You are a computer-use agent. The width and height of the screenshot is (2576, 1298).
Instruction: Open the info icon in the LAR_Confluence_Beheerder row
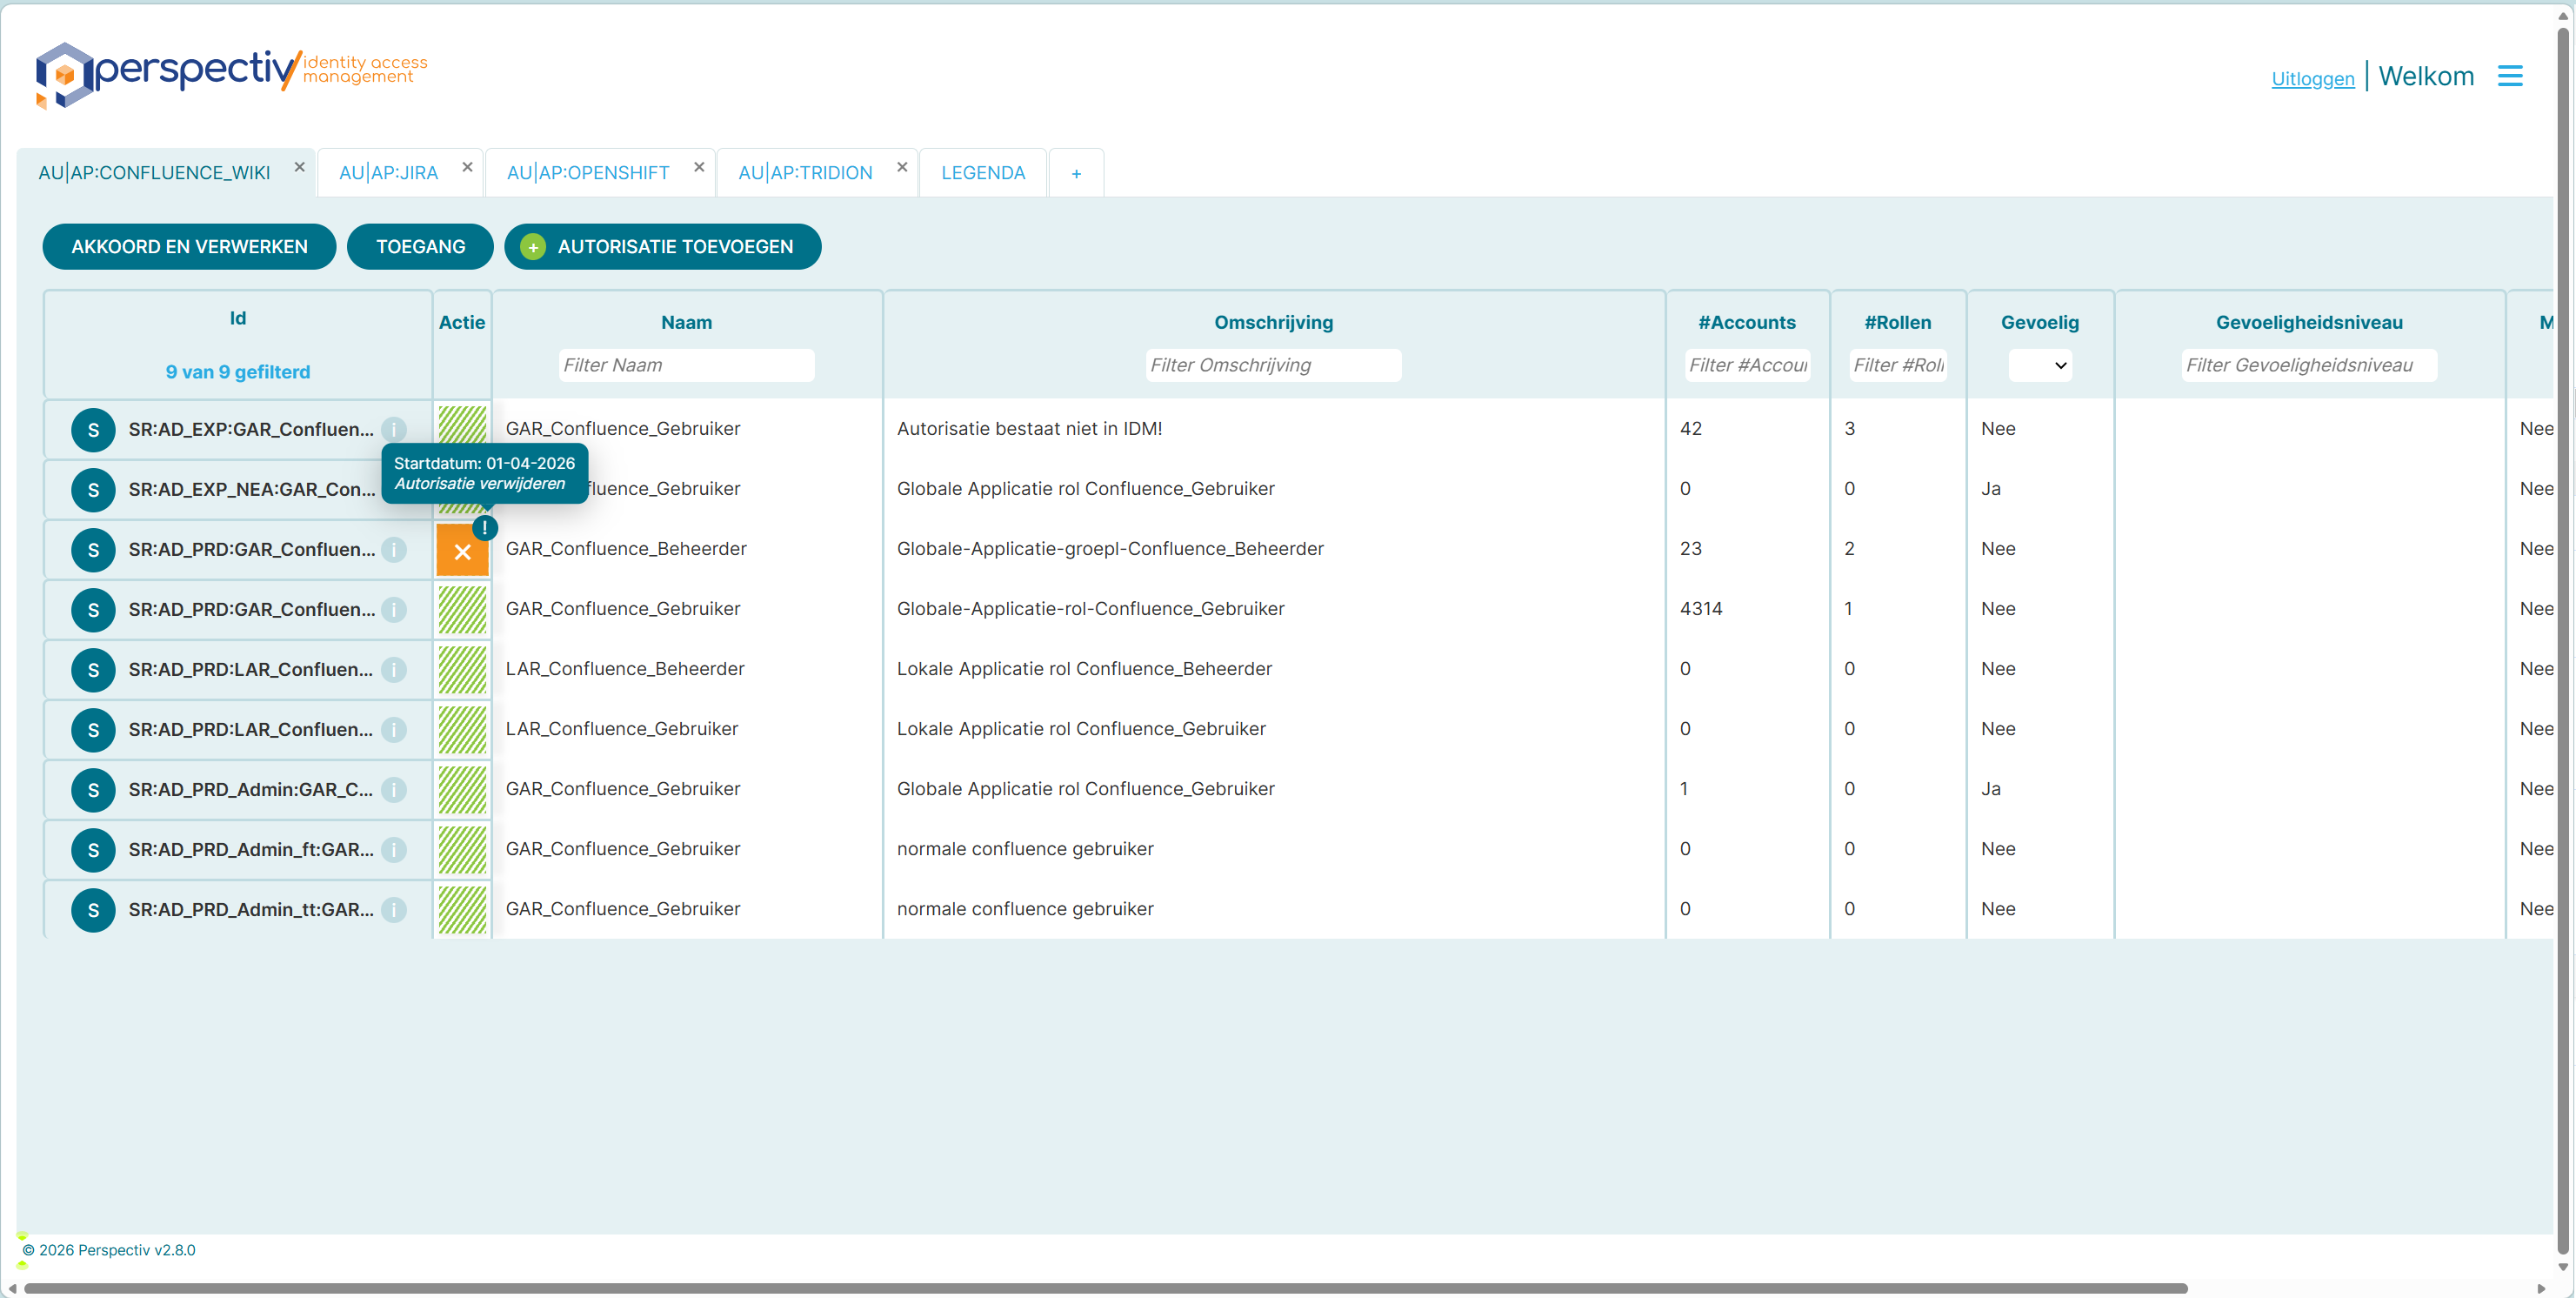(394, 670)
